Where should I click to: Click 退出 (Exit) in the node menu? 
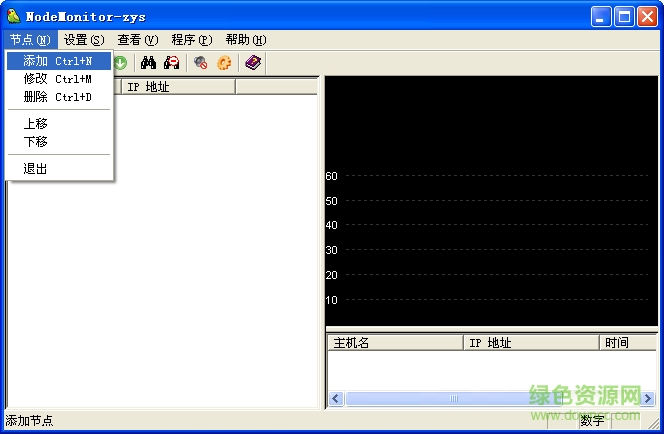pos(36,169)
